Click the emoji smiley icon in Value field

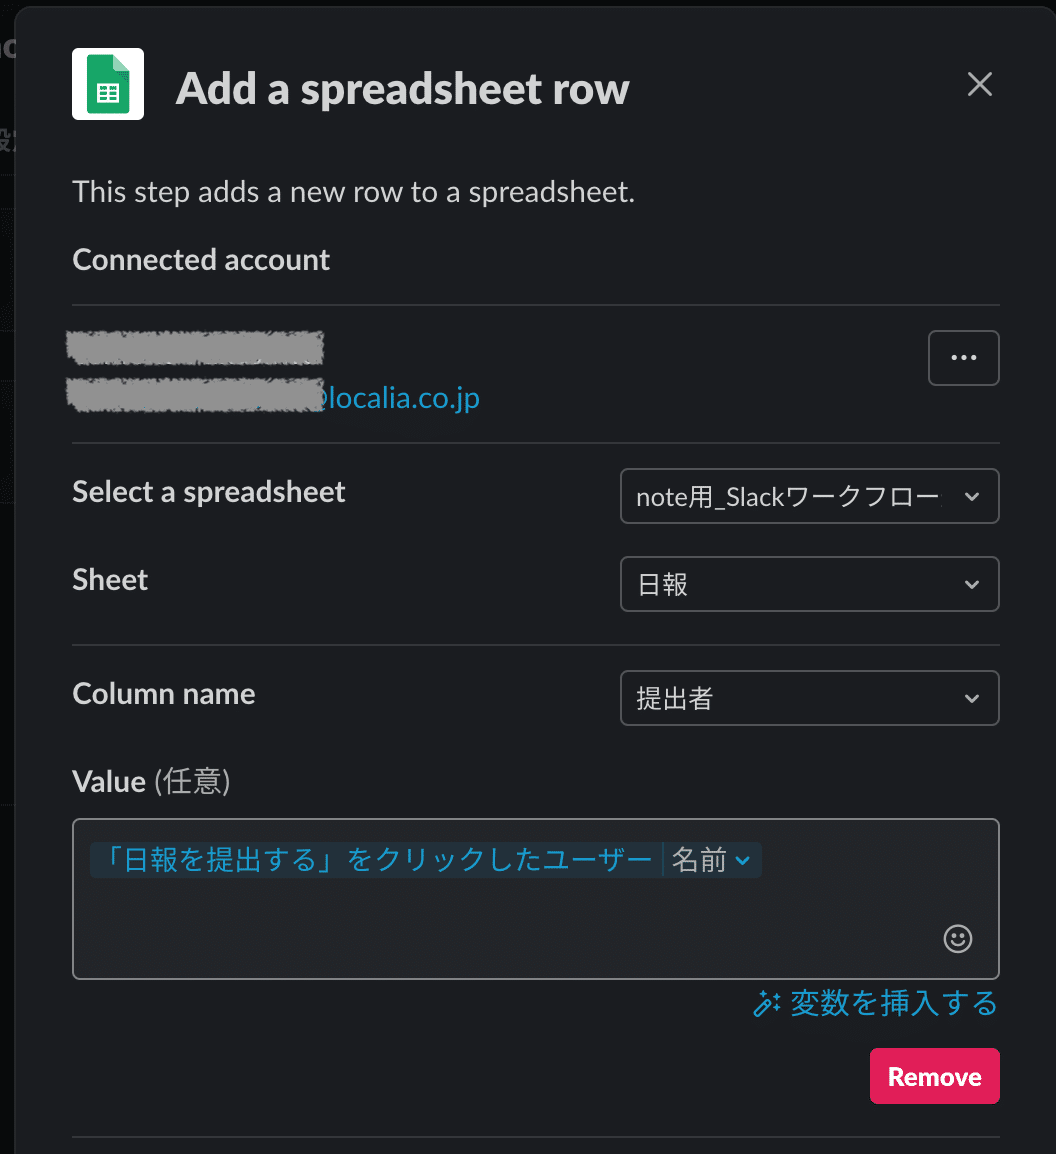coord(956,939)
